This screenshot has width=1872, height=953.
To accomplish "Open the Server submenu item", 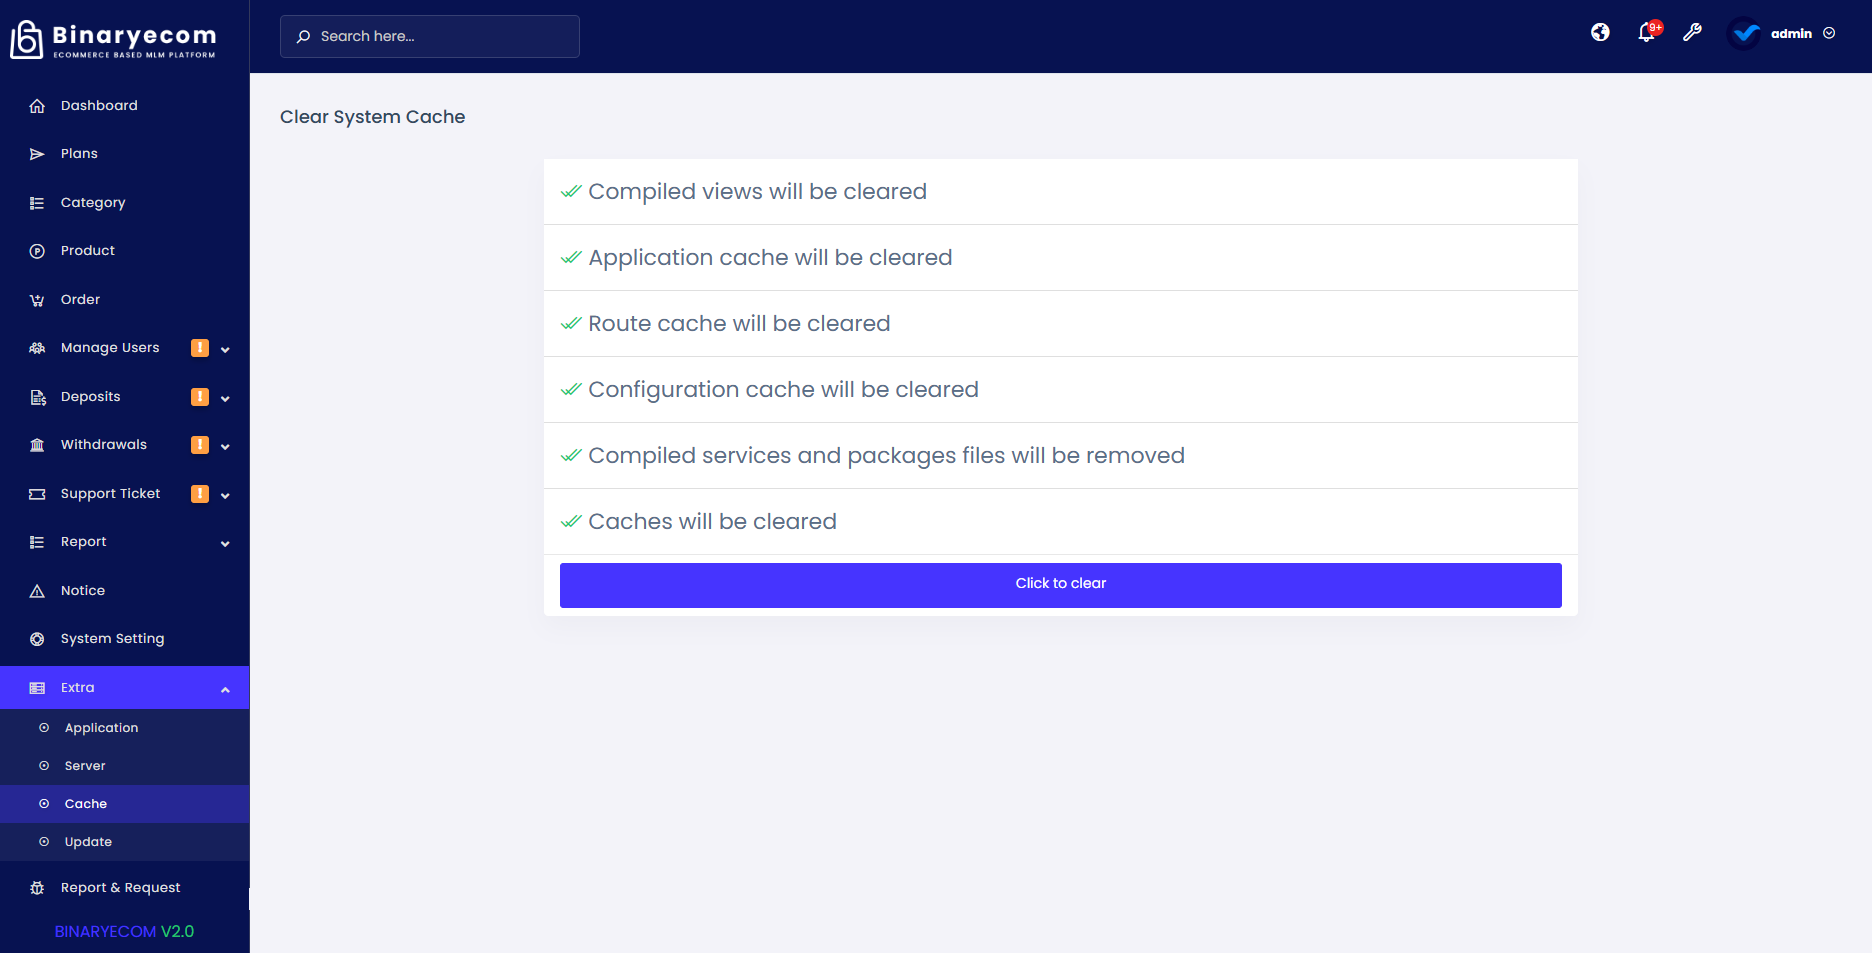I will pyautogui.click(x=85, y=766).
